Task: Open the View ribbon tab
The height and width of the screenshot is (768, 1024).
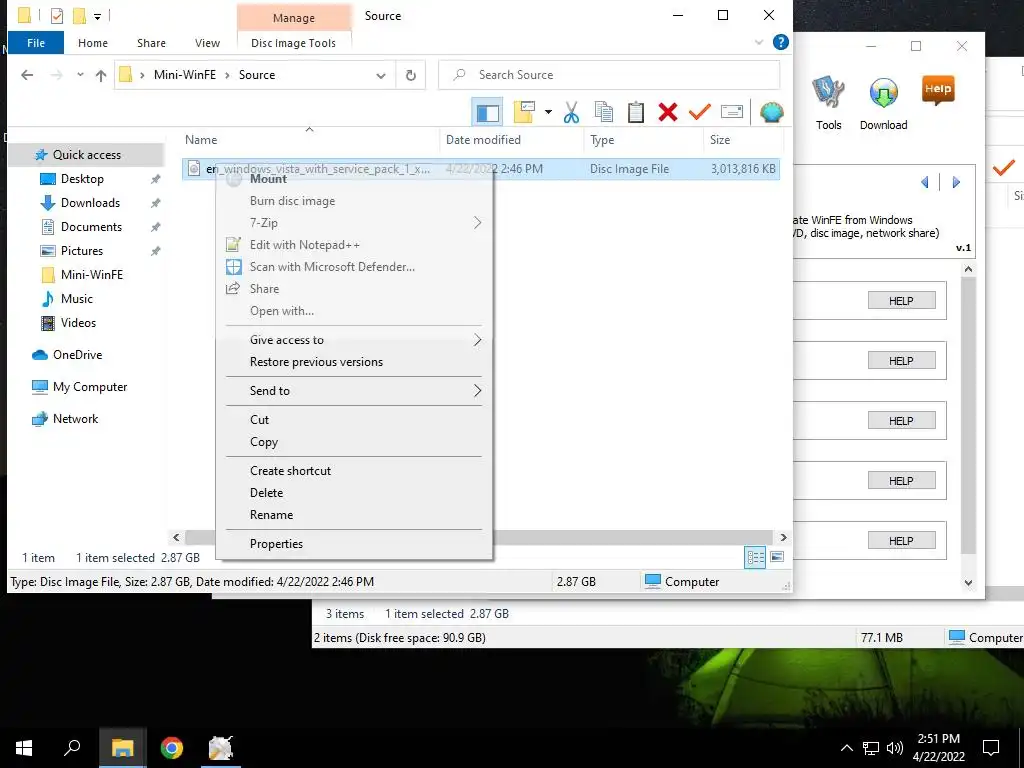Action: (207, 43)
